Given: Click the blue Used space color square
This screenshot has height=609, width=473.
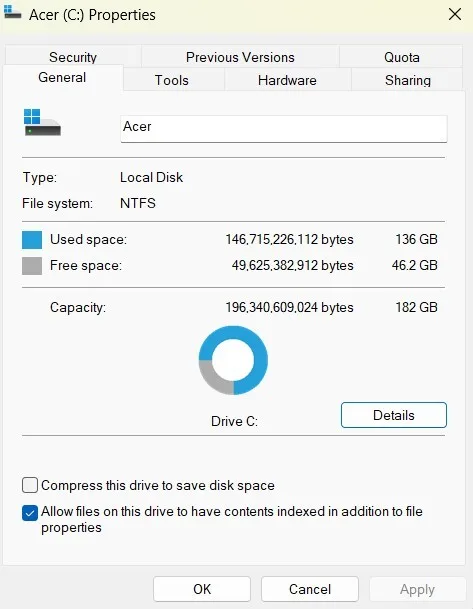Looking at the screenshot, I should 32,240.
